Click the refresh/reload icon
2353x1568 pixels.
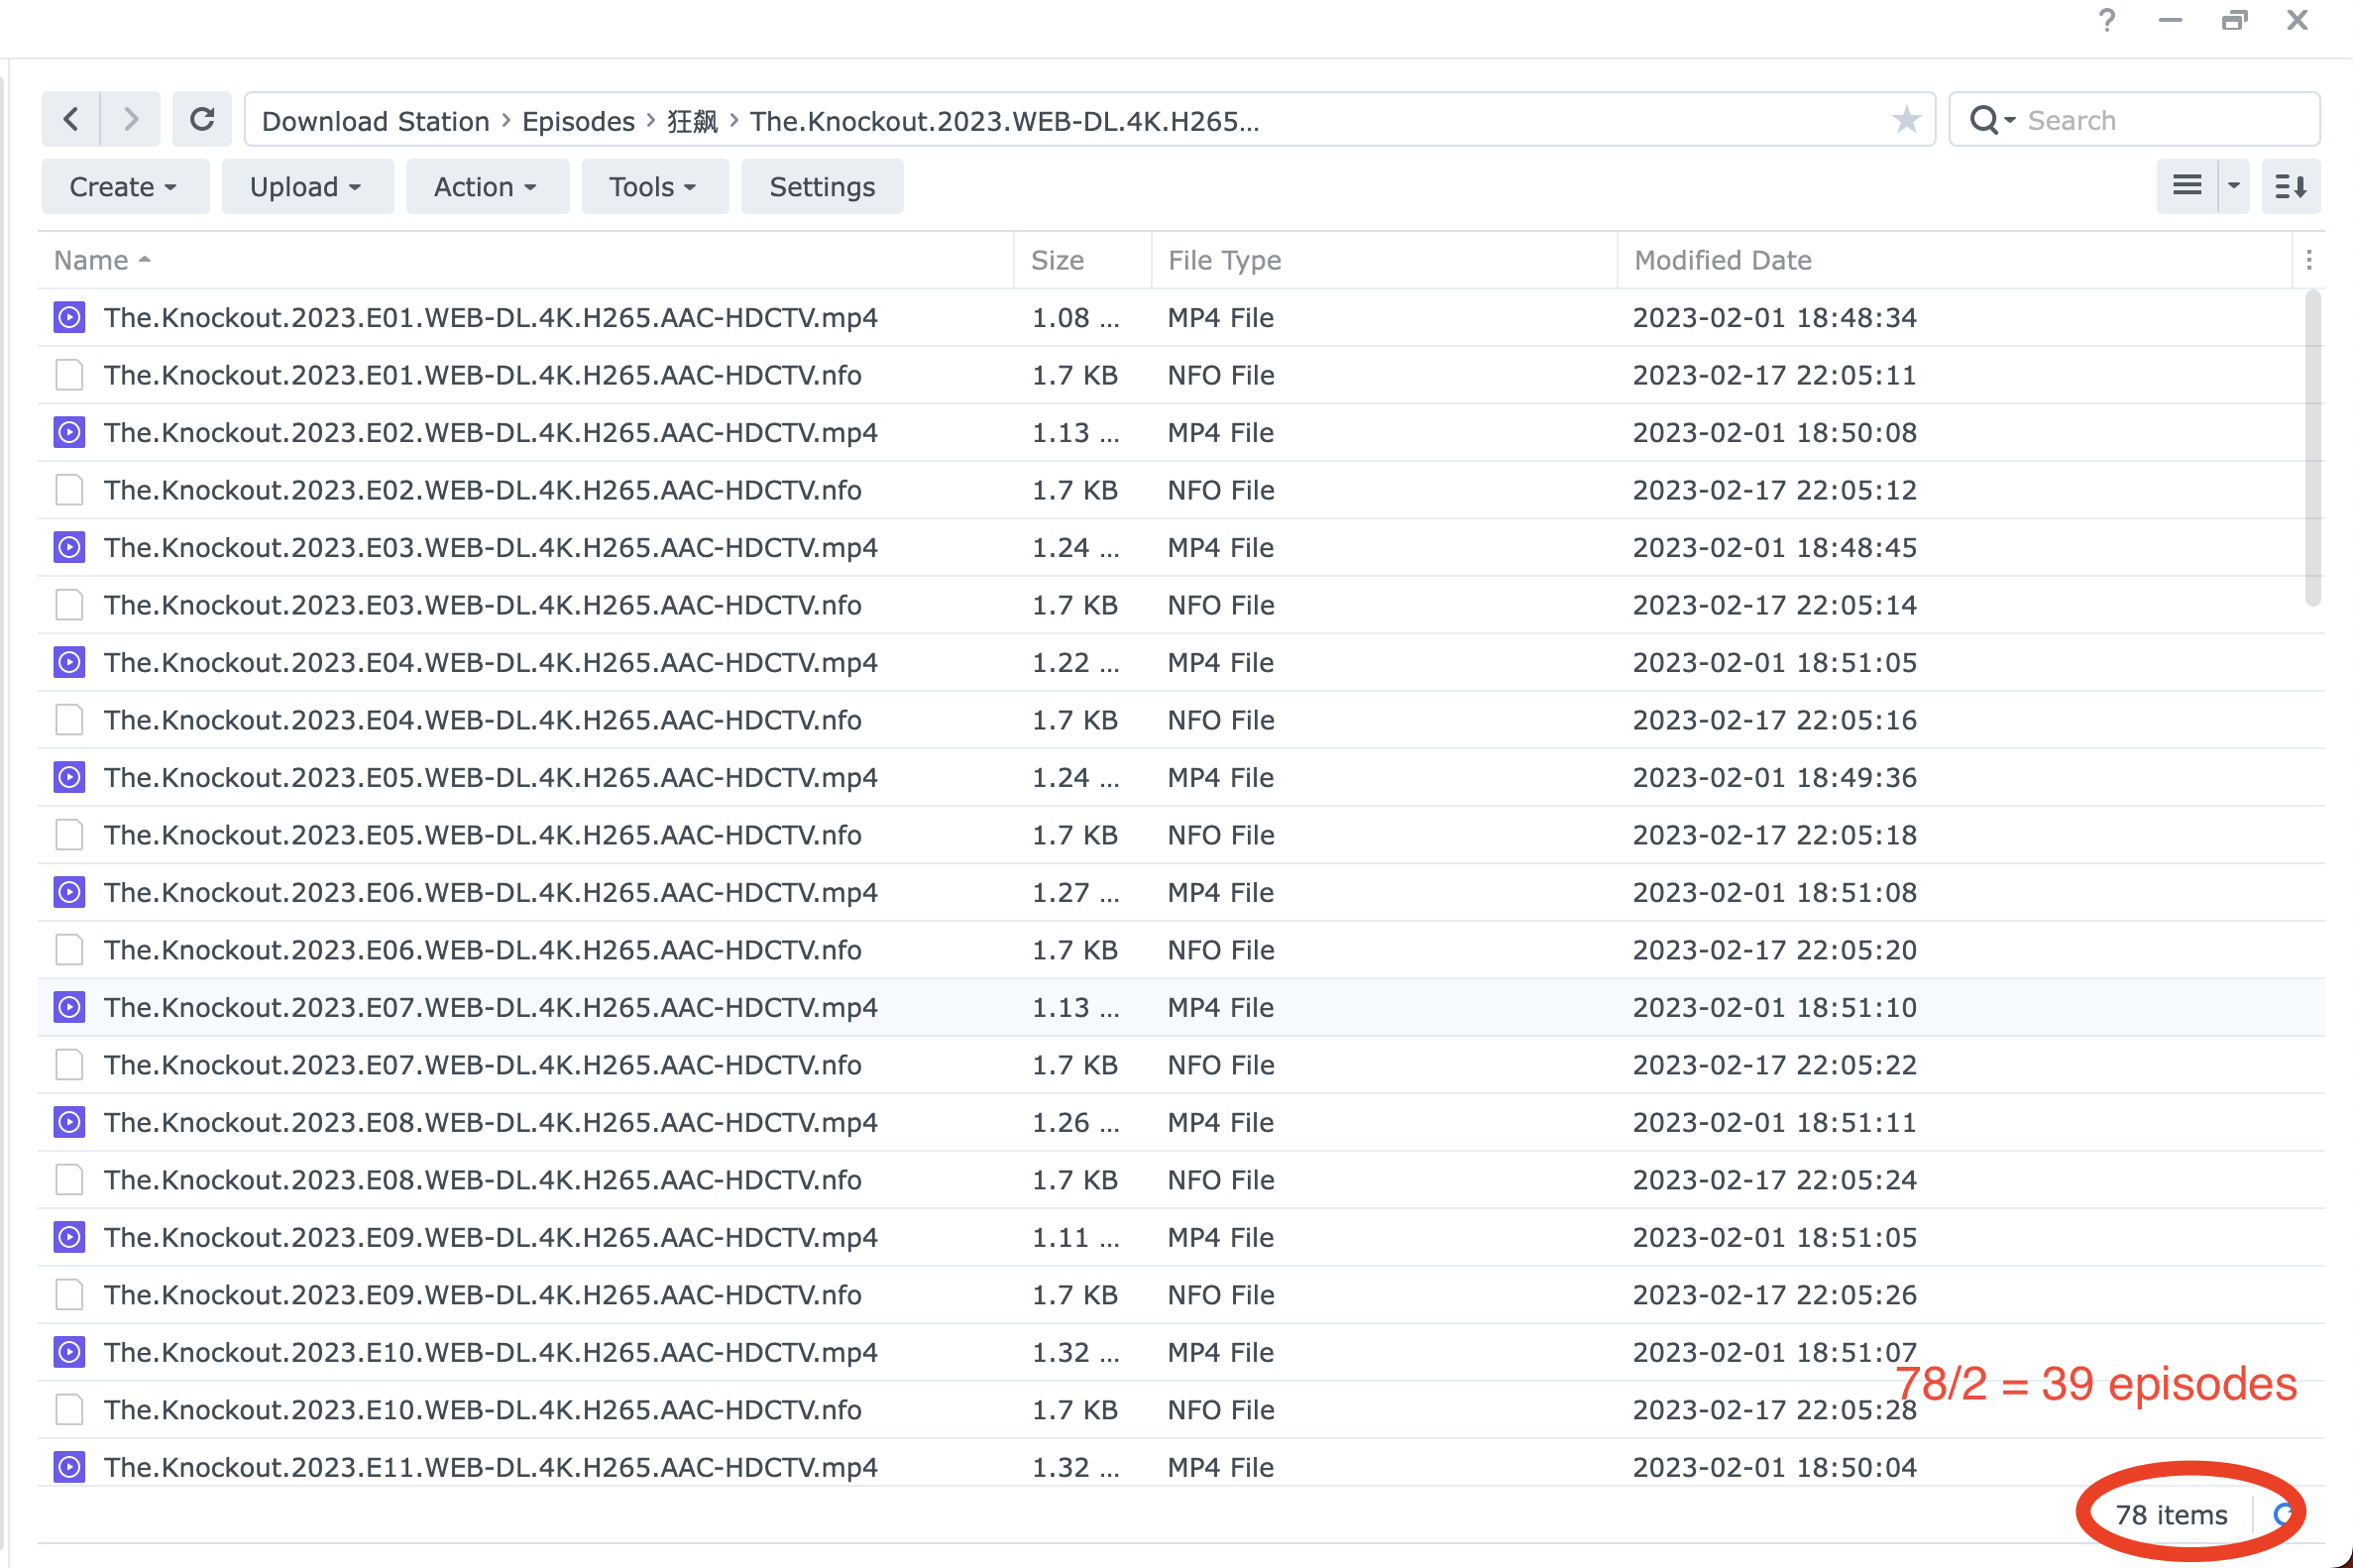click(x=203, y=121)
